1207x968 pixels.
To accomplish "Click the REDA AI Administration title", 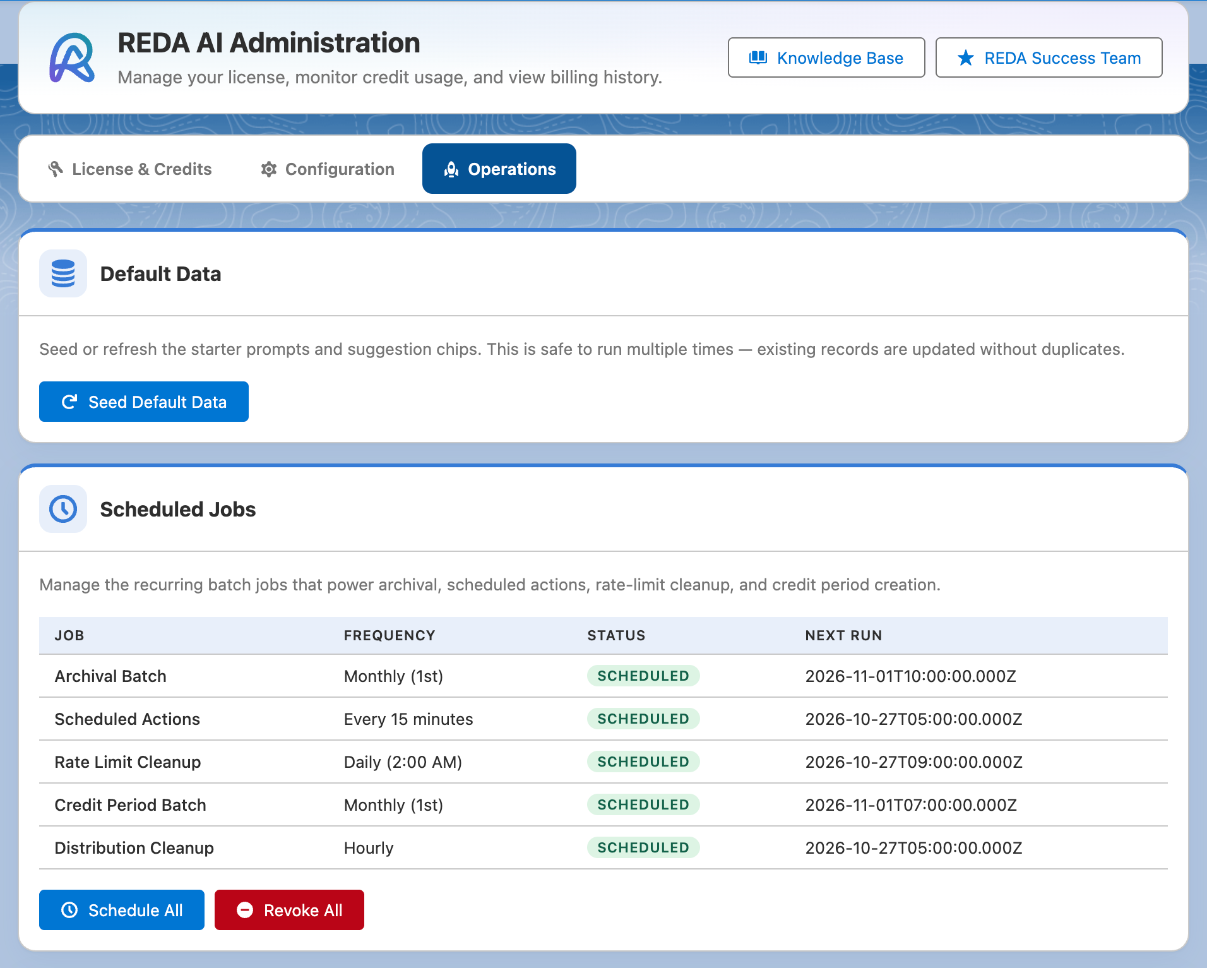I will 269,43.
